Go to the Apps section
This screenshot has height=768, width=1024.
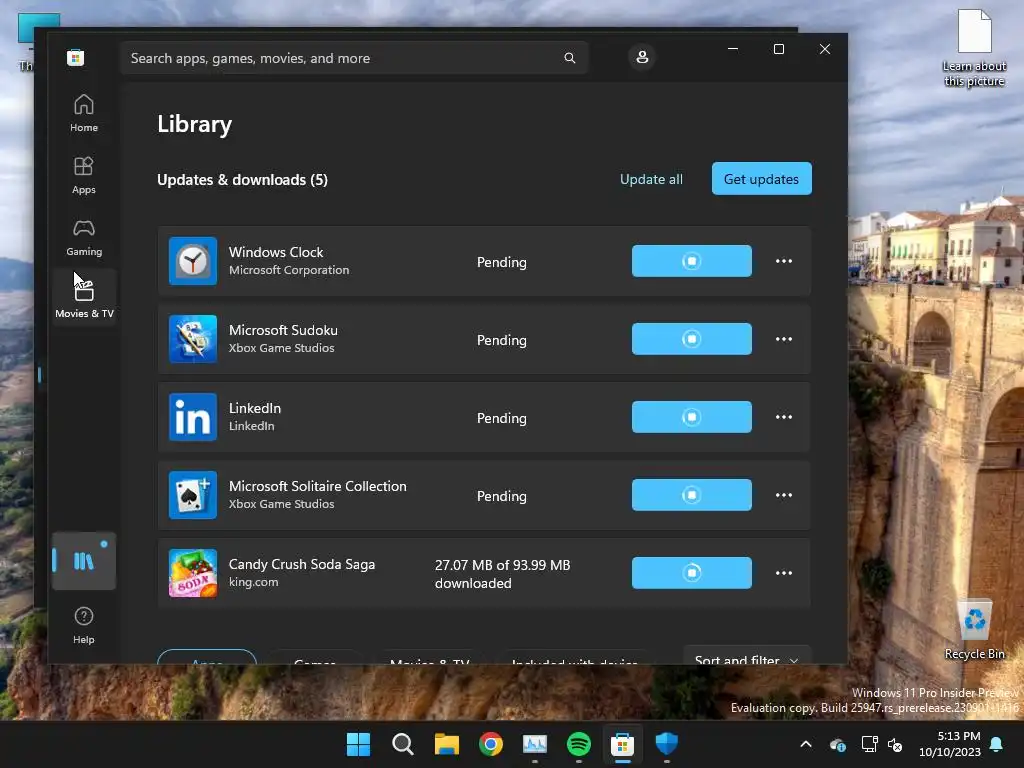coord(84,175)
